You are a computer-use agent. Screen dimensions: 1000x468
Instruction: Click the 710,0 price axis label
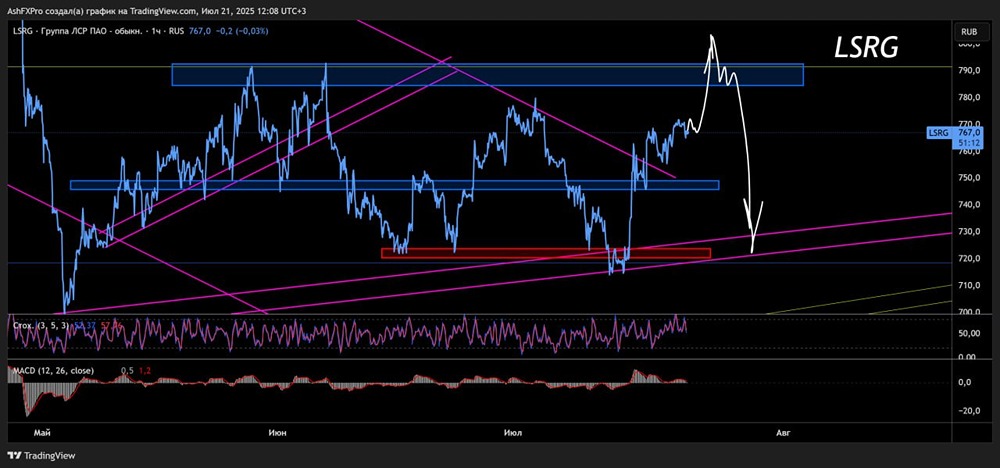tap(968, 285)
